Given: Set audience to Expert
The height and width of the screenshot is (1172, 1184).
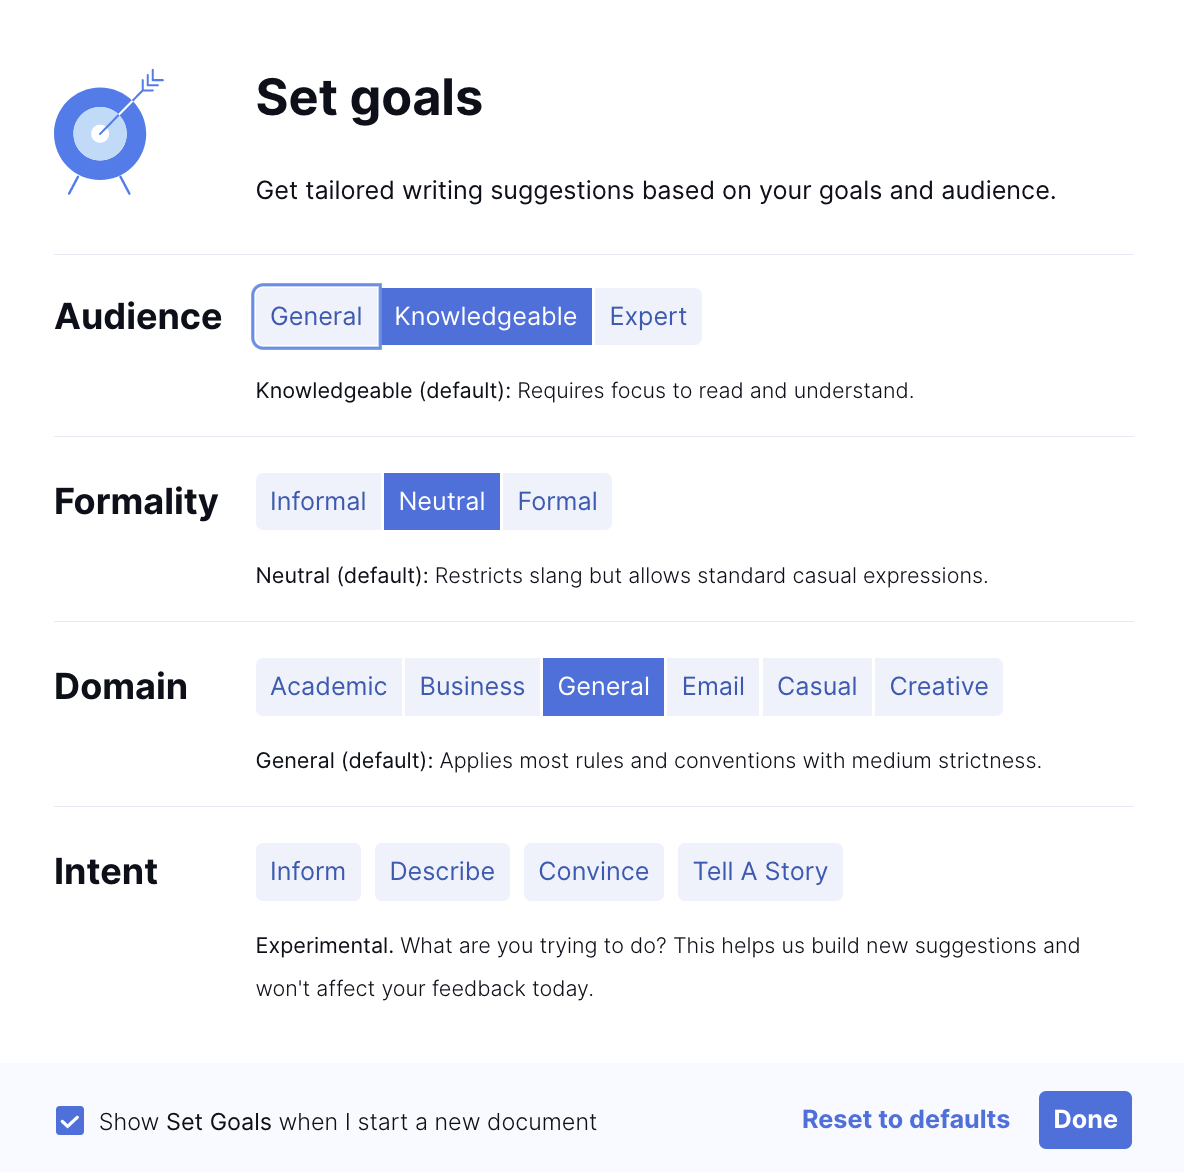Looking at the screenshot, I should click(648, 317).
